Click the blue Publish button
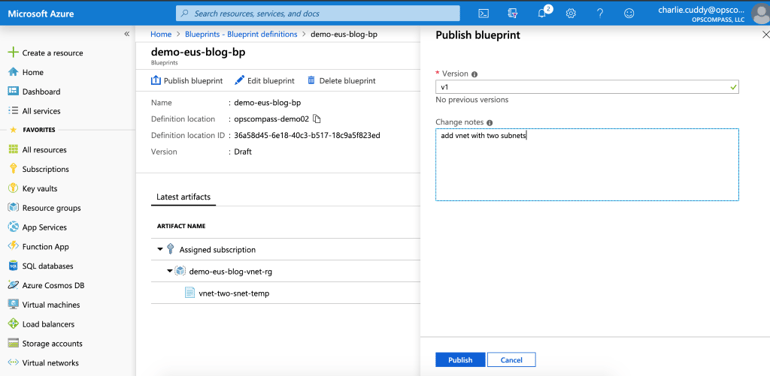 pos(460,360)
